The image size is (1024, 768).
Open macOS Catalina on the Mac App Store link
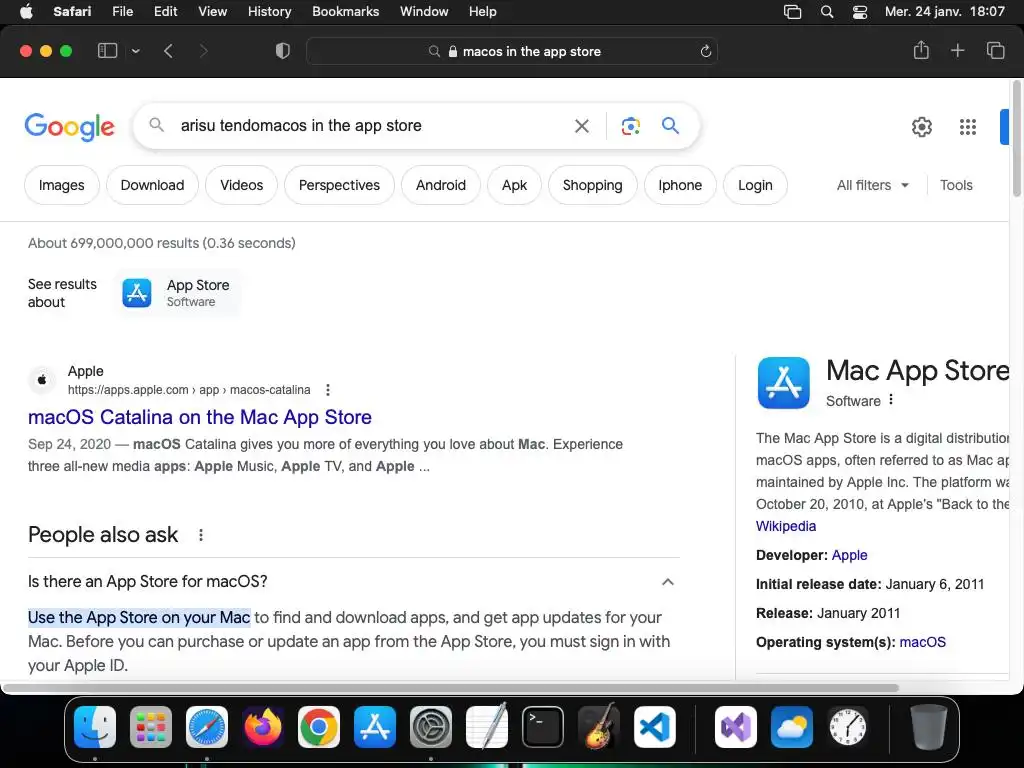[x=200, y=417]
